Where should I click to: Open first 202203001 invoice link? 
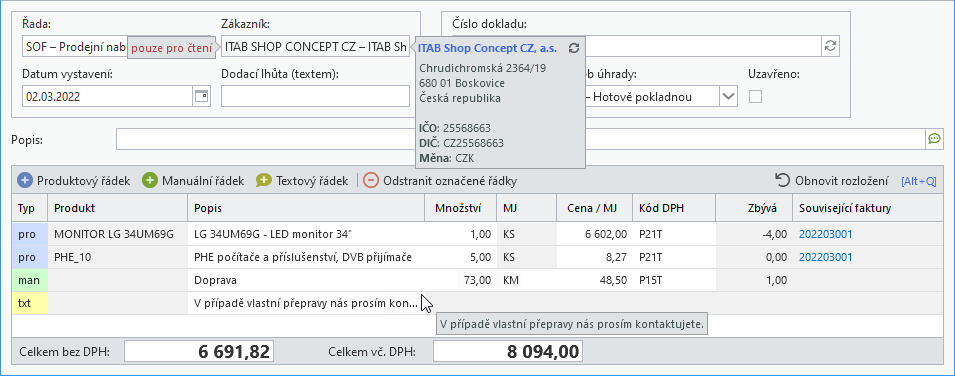tap(825, 234)
